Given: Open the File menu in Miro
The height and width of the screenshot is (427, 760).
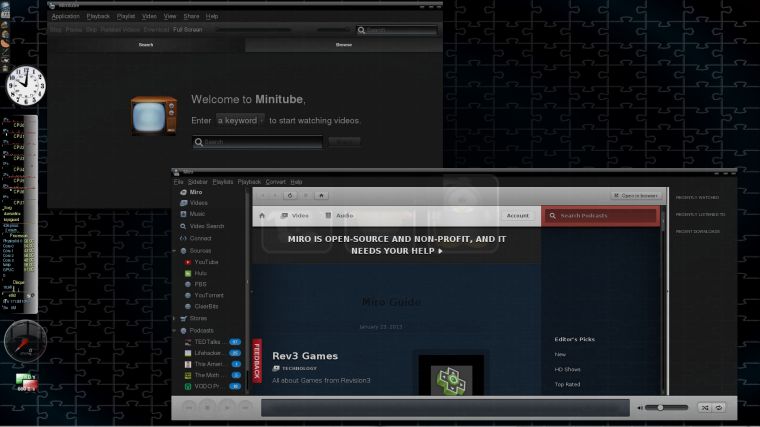Looking at the screenshot, I should point(178,182).
